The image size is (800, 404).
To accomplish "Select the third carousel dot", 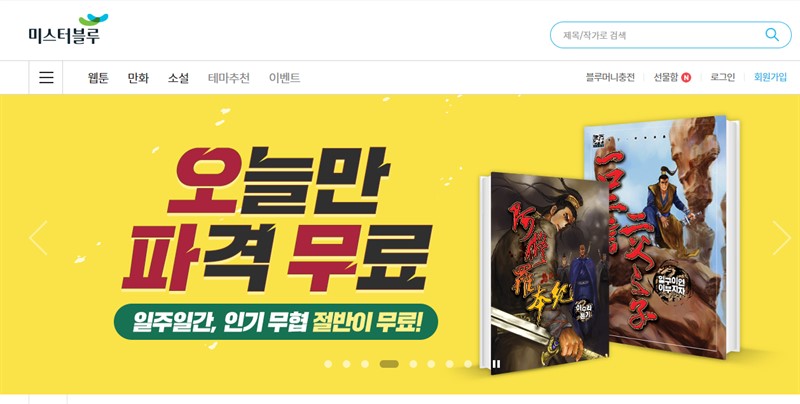I will pos(365,364).
